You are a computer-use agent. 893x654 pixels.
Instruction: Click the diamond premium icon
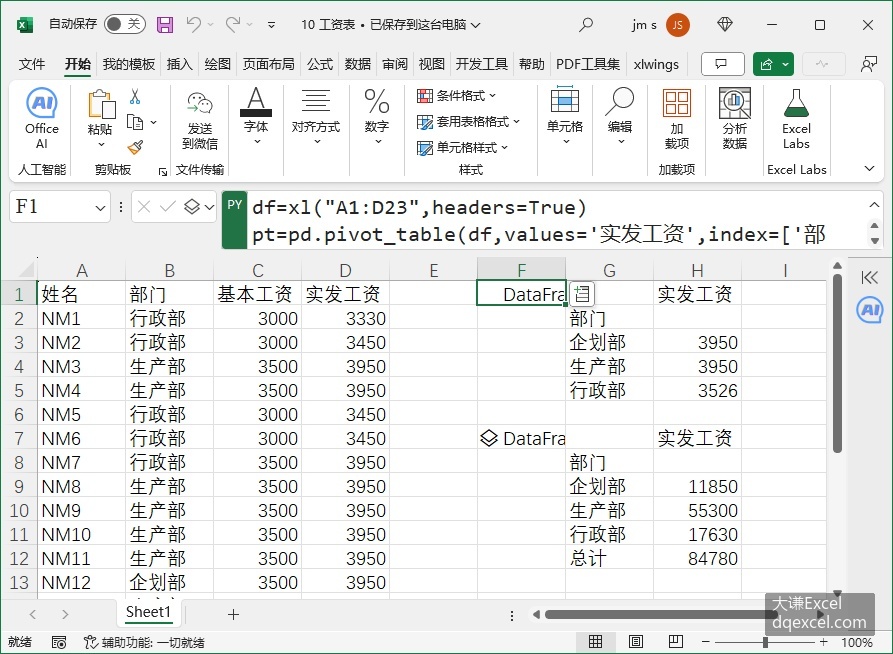pyautogui.click(x=724, y=24)
